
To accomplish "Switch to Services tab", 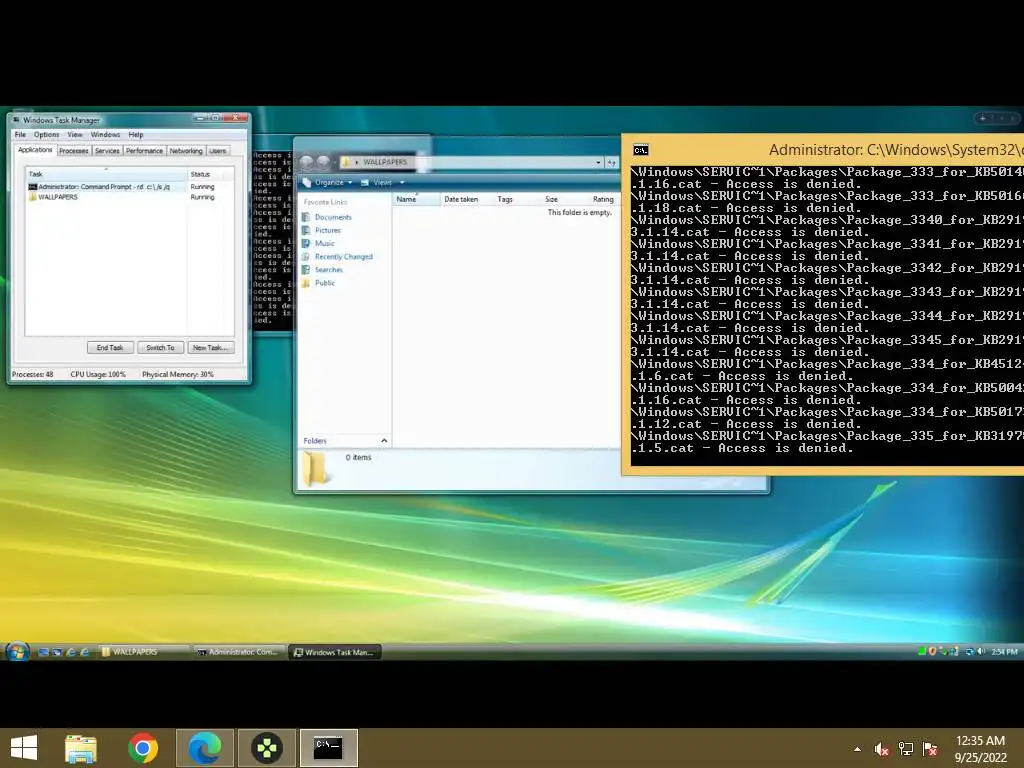I will [107, 151].
